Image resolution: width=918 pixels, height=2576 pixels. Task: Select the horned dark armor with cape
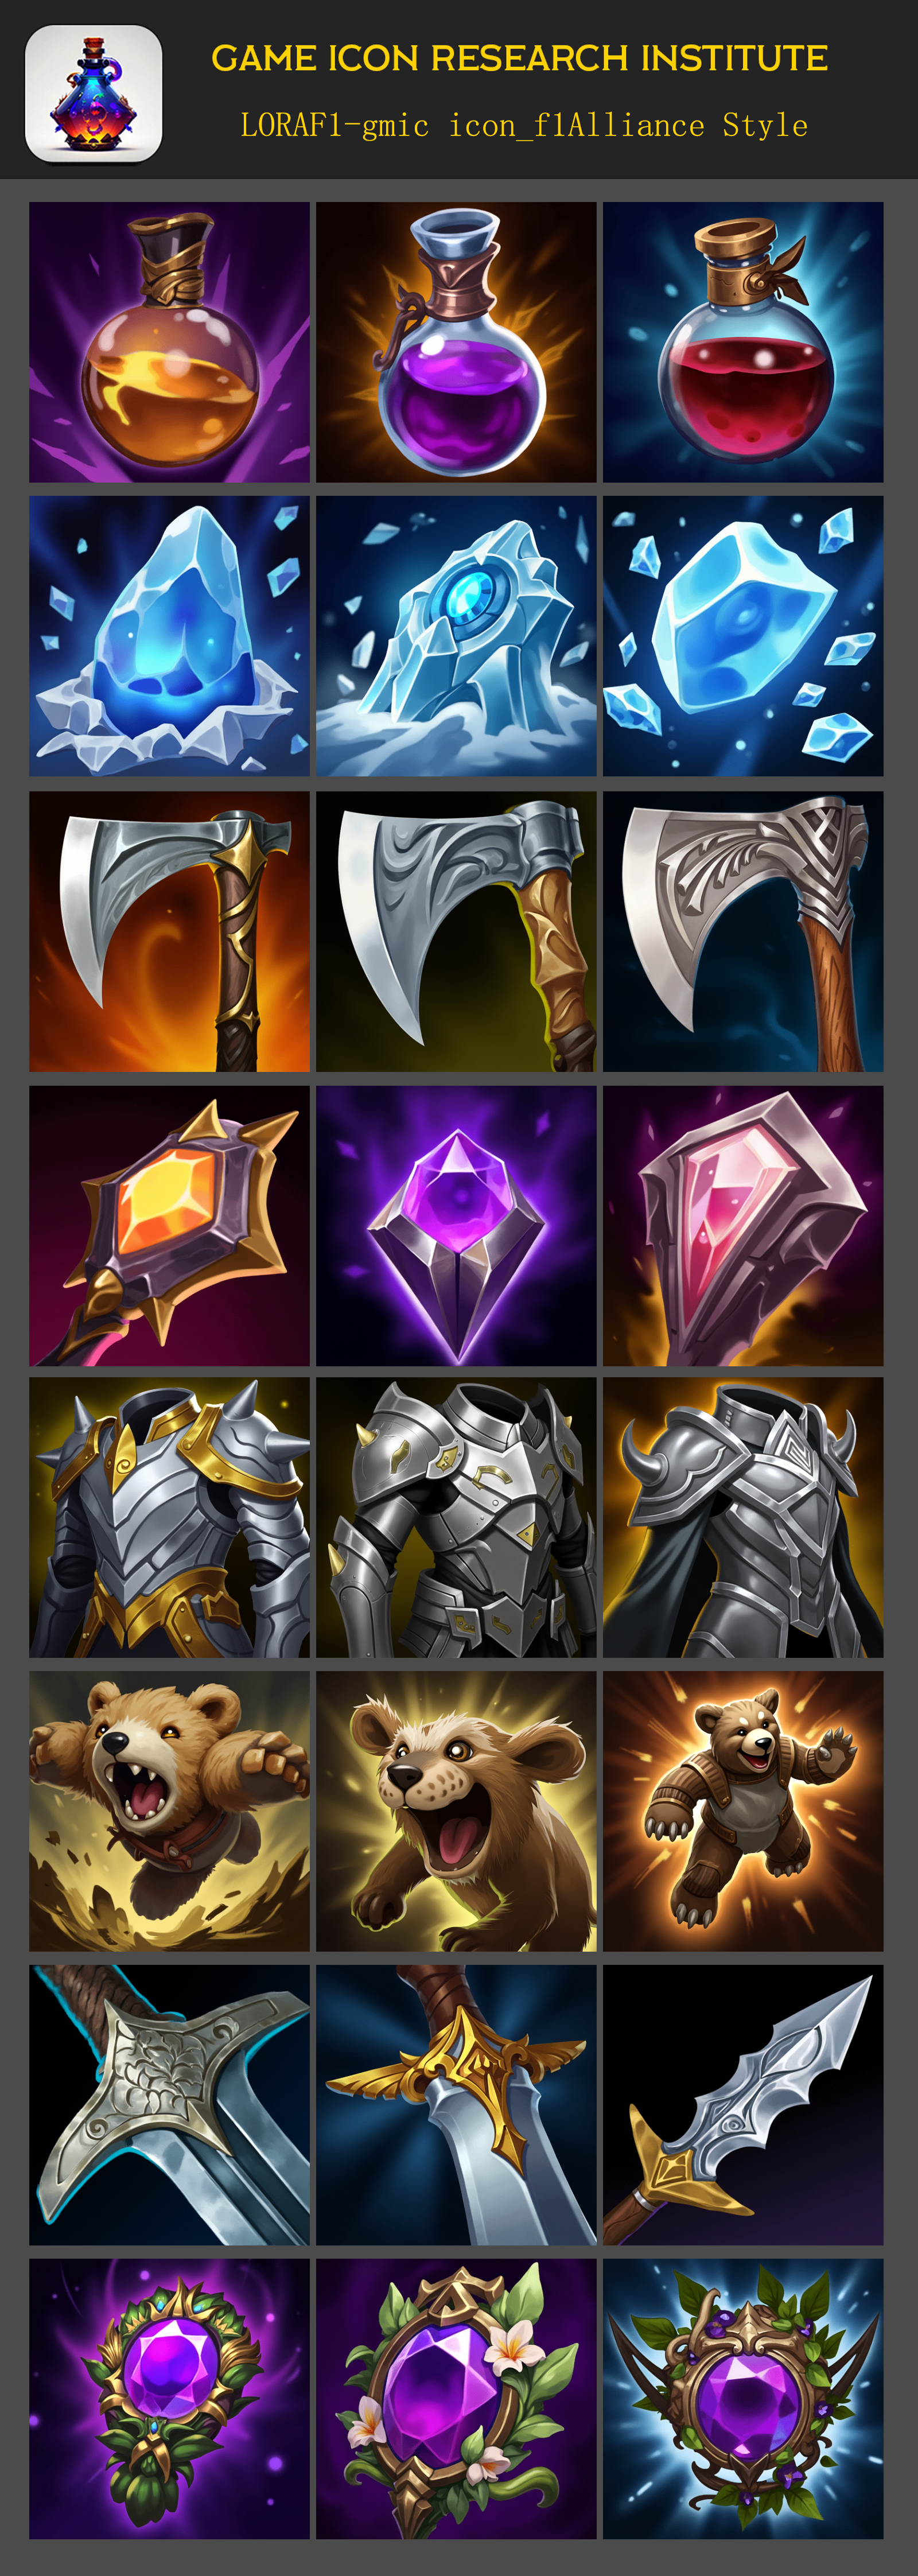point(743,1518)
